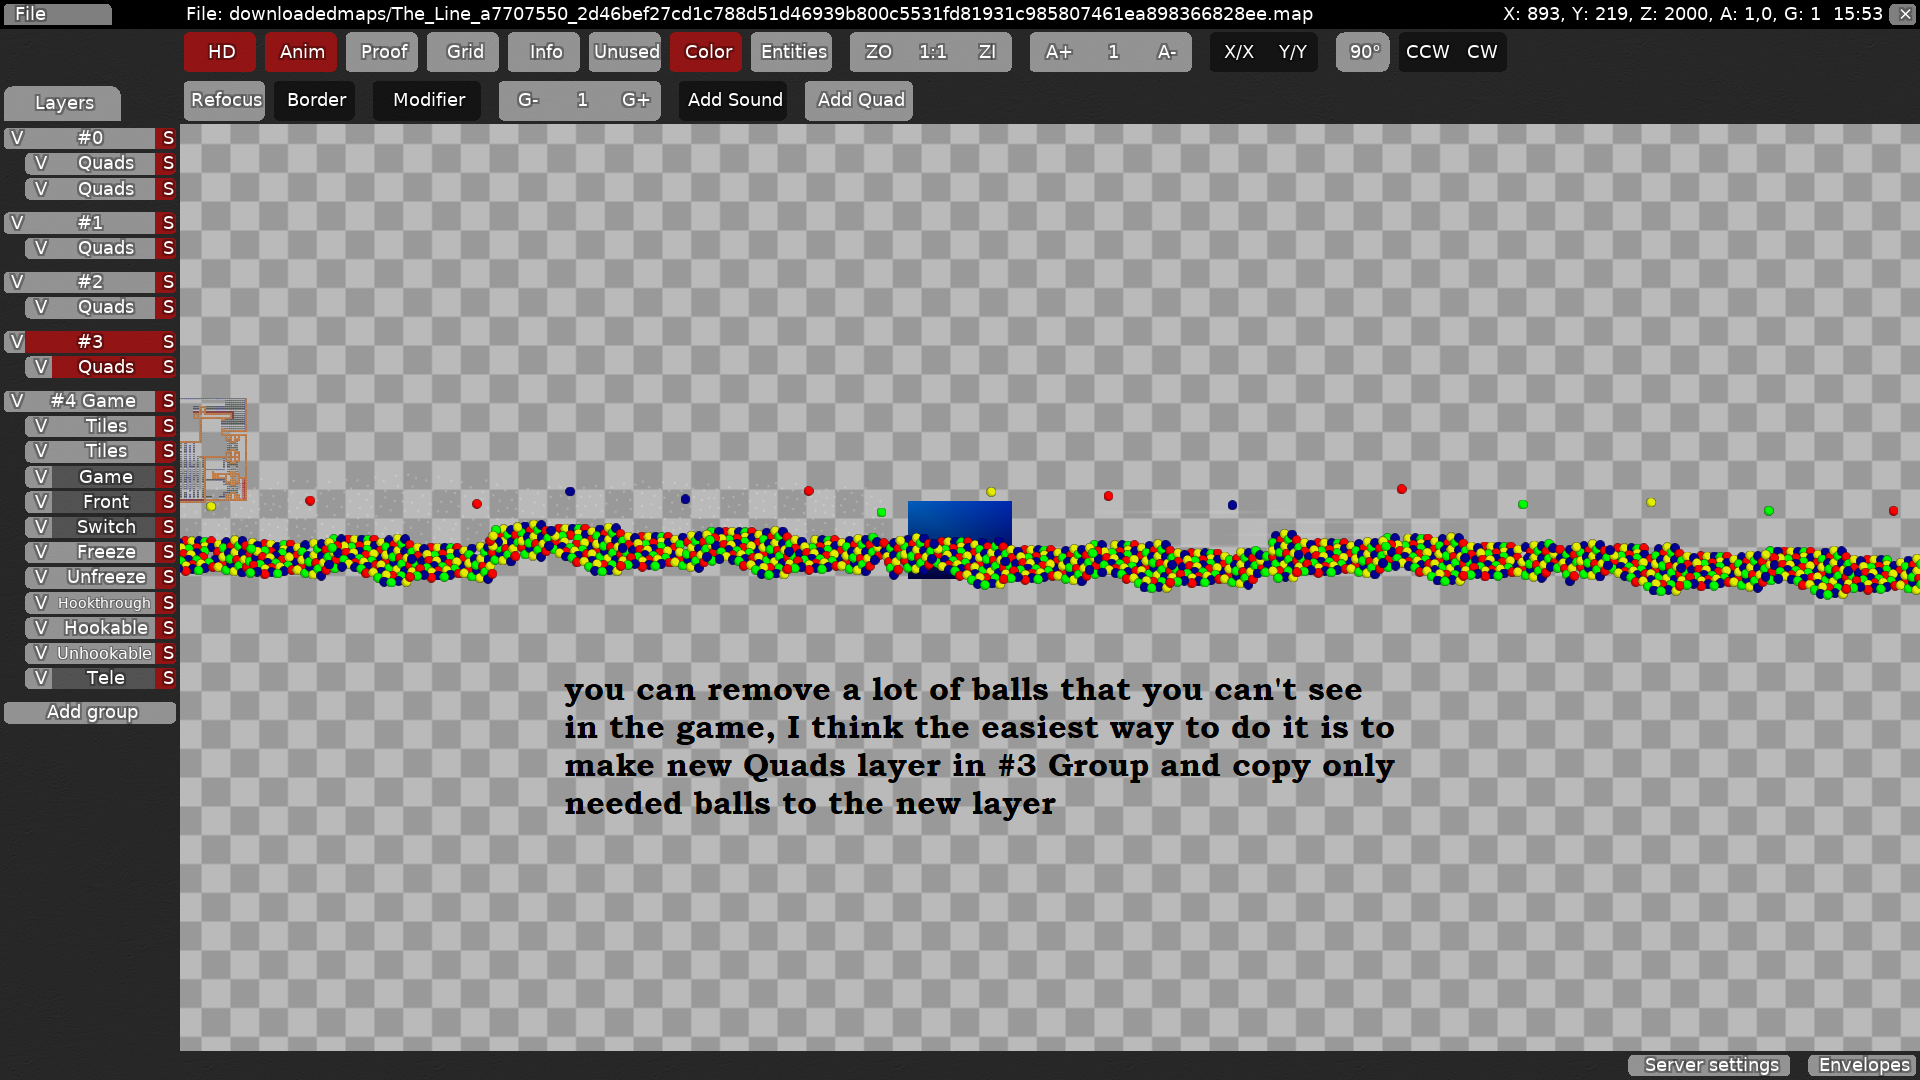Toggle visibility of the Freeze layer
This screenshot has width=1920, height=1080.
tap(41, 552)
